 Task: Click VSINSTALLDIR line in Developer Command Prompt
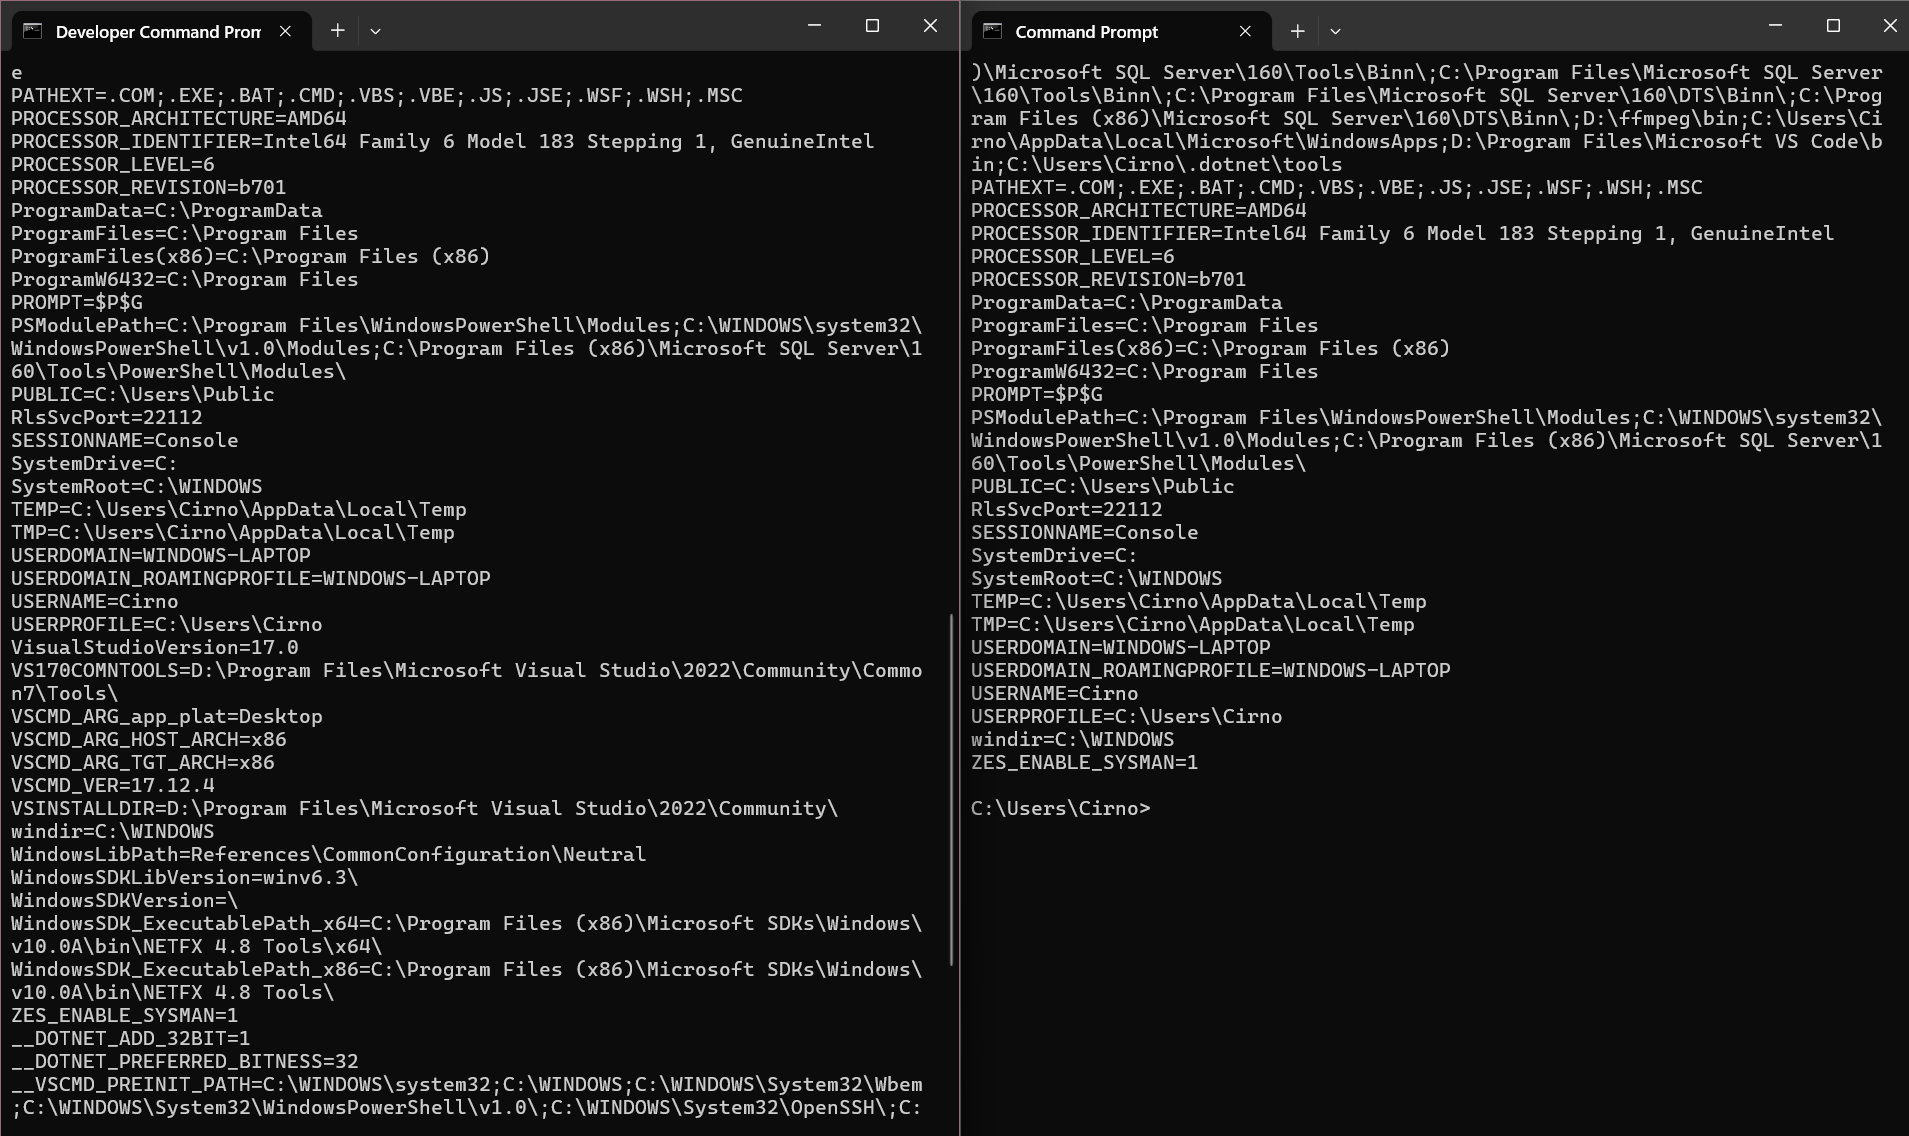pos(425,808)
